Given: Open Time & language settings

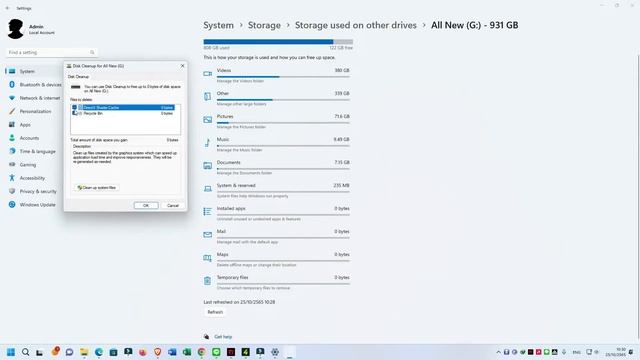Looking at the screenshot, I should [x=33, y=151].
